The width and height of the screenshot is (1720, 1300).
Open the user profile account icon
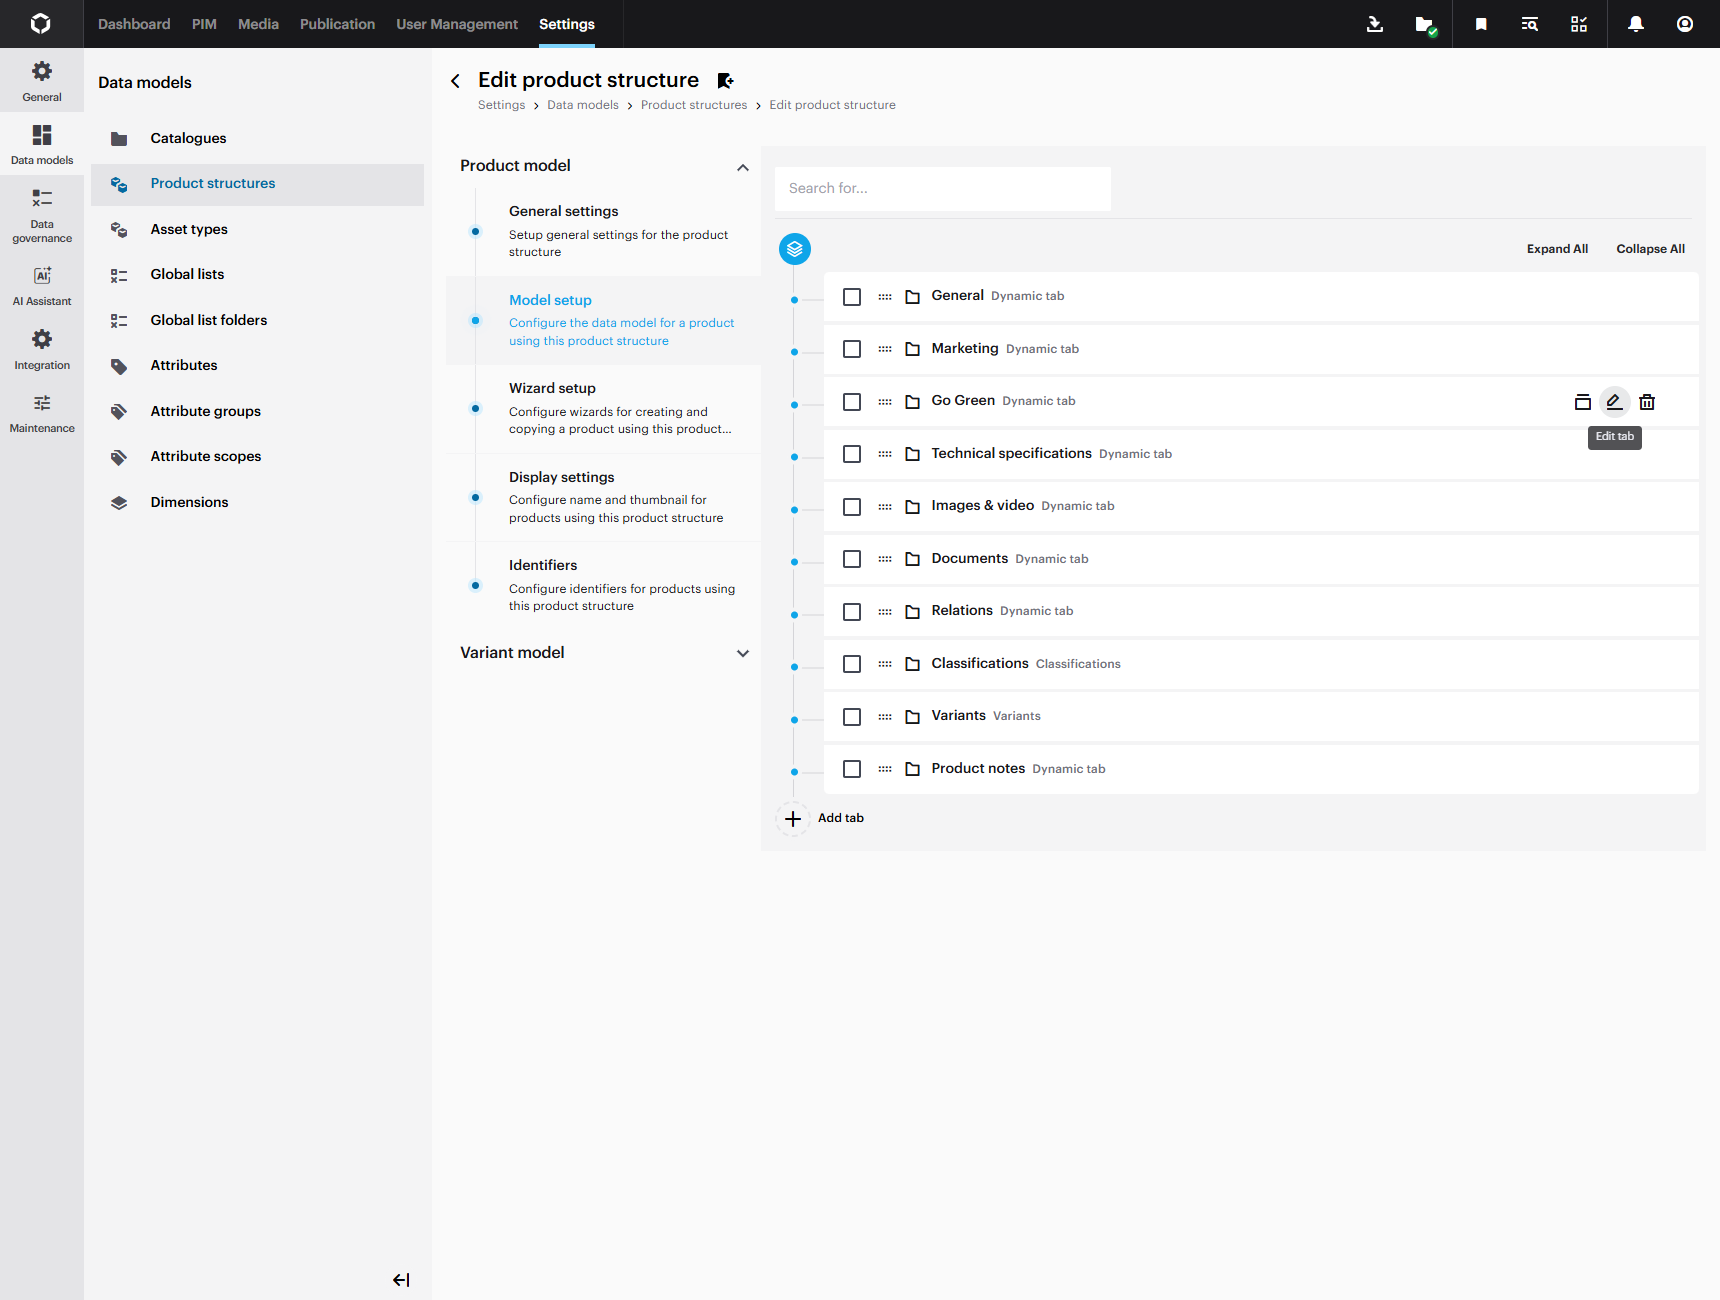pyautogui.click(x=1685, y=24)
